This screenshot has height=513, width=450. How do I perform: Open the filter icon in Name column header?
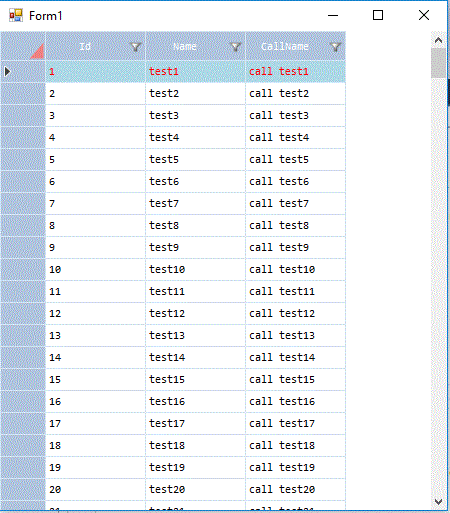235,47
